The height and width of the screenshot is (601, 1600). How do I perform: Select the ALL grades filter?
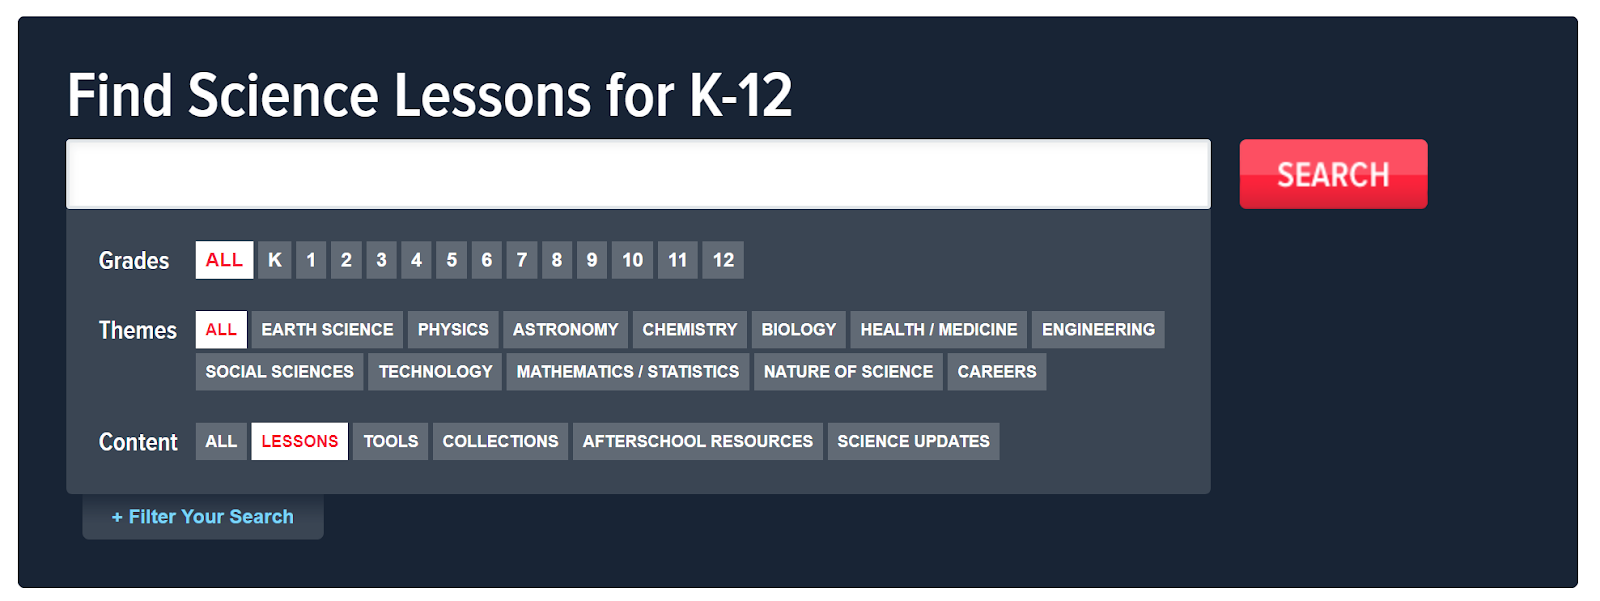[224, 260]
